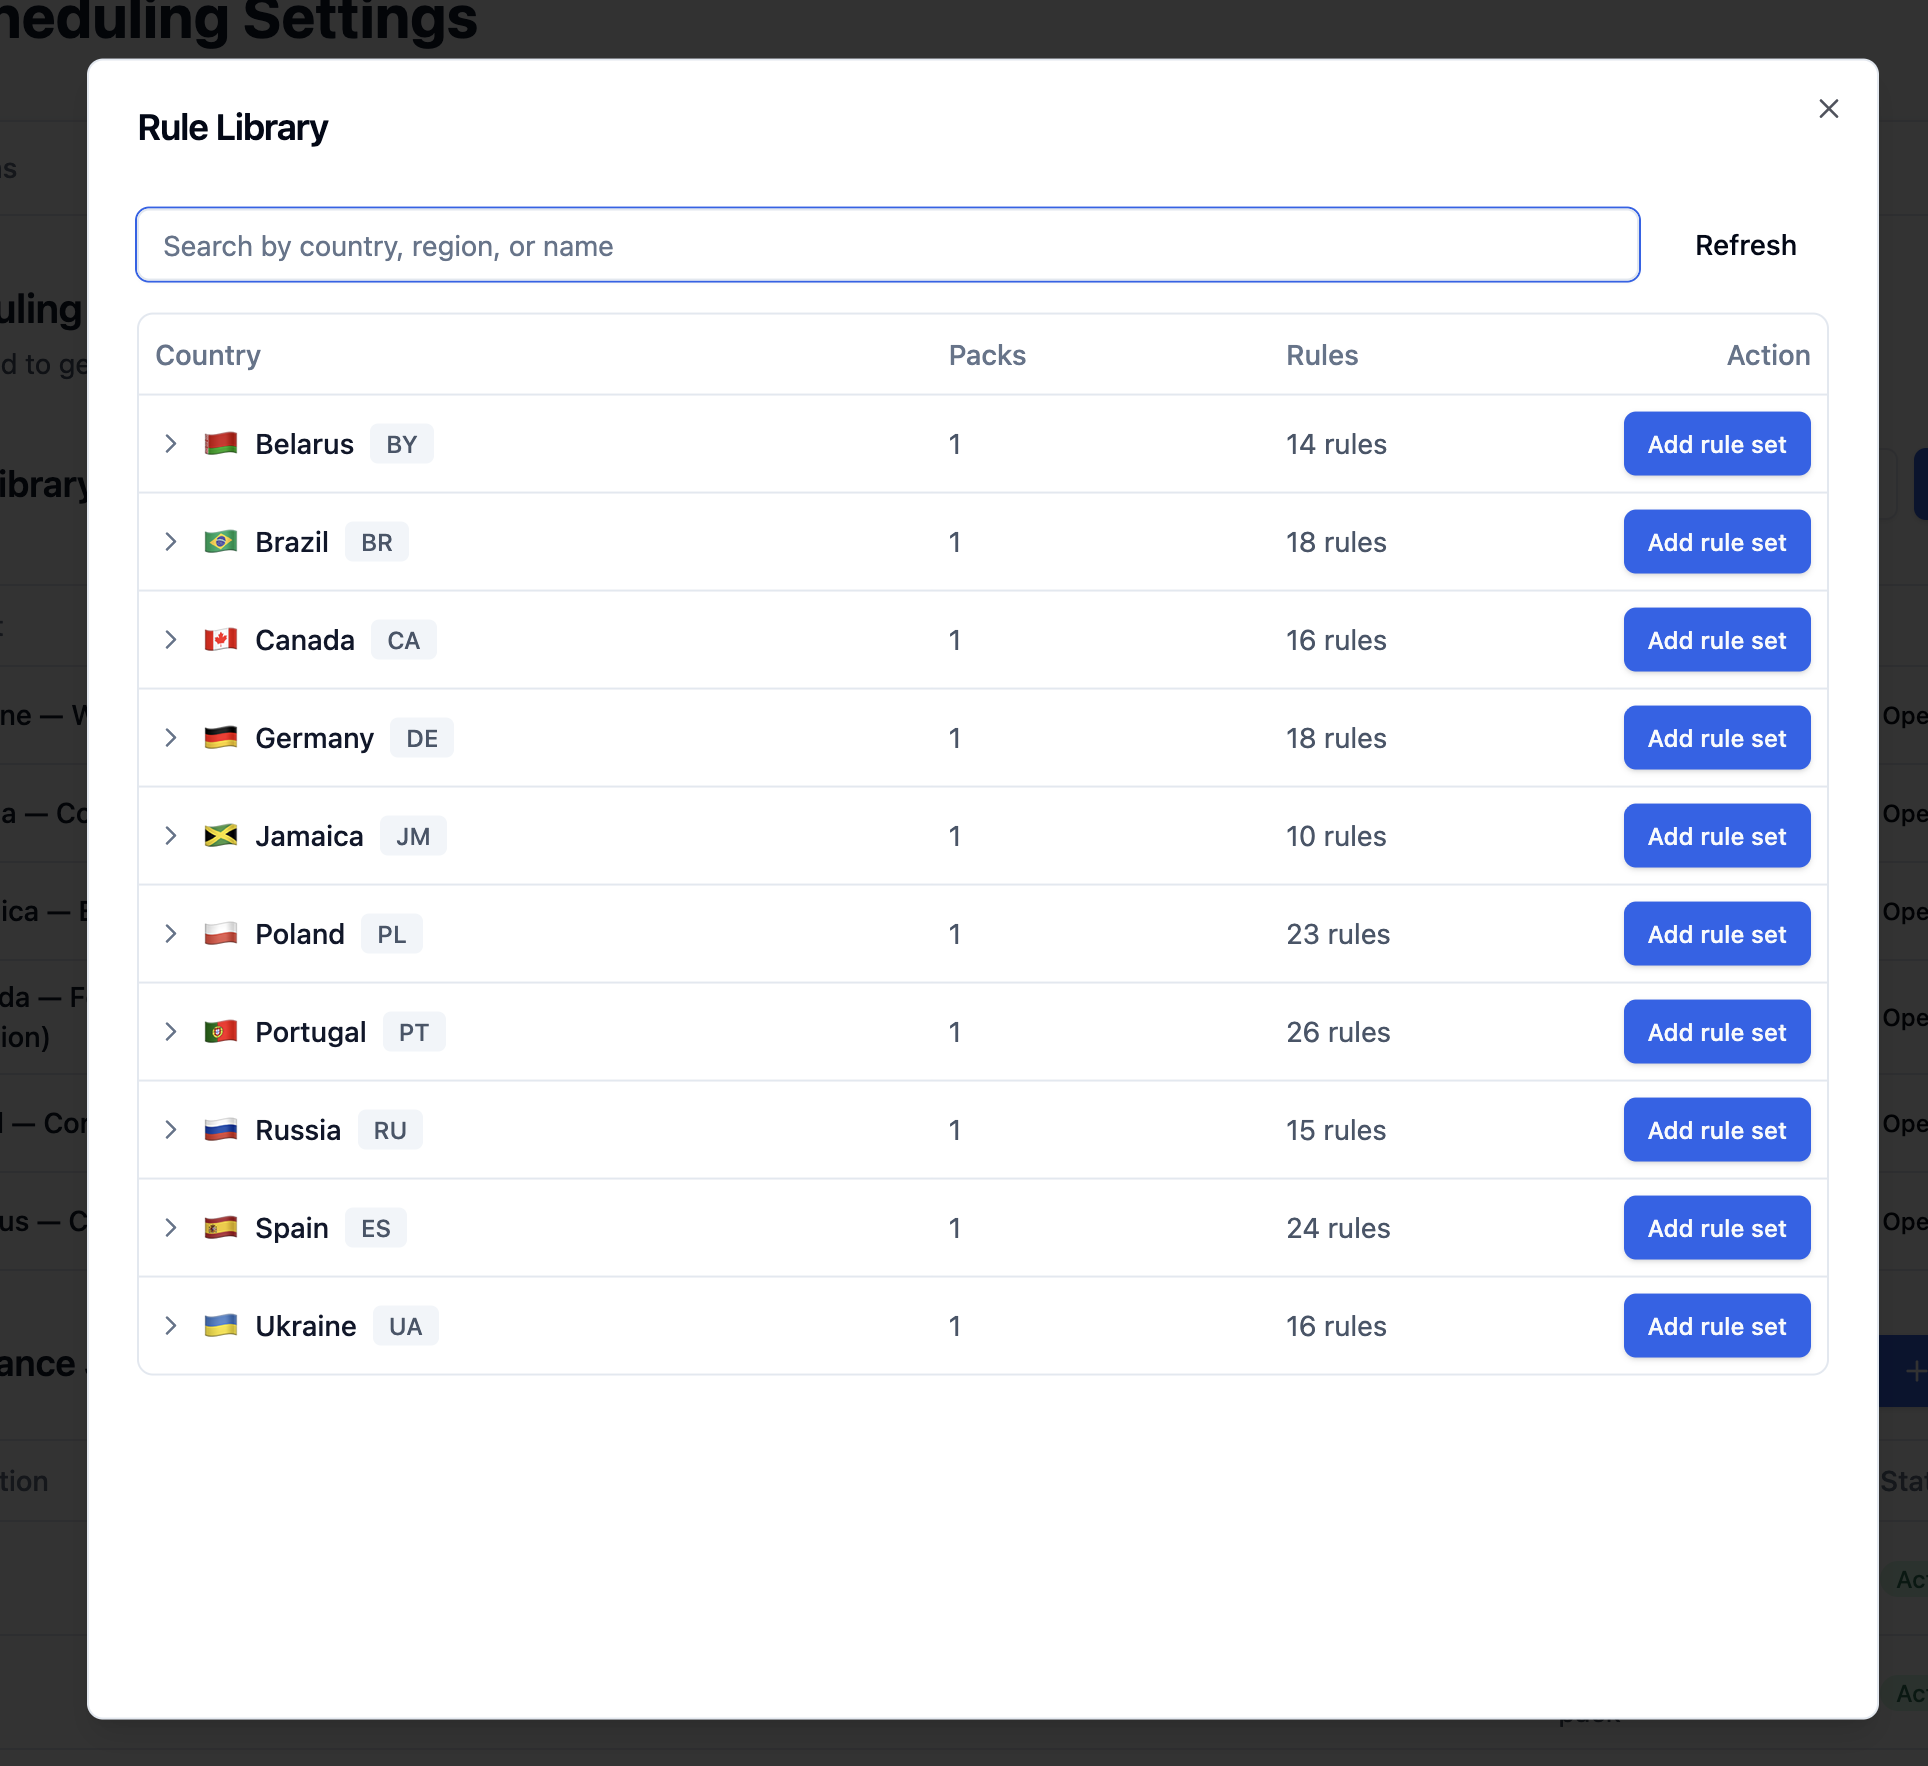Add rule set for Jamaica

pyautogui.click(x=1716, y=836)
